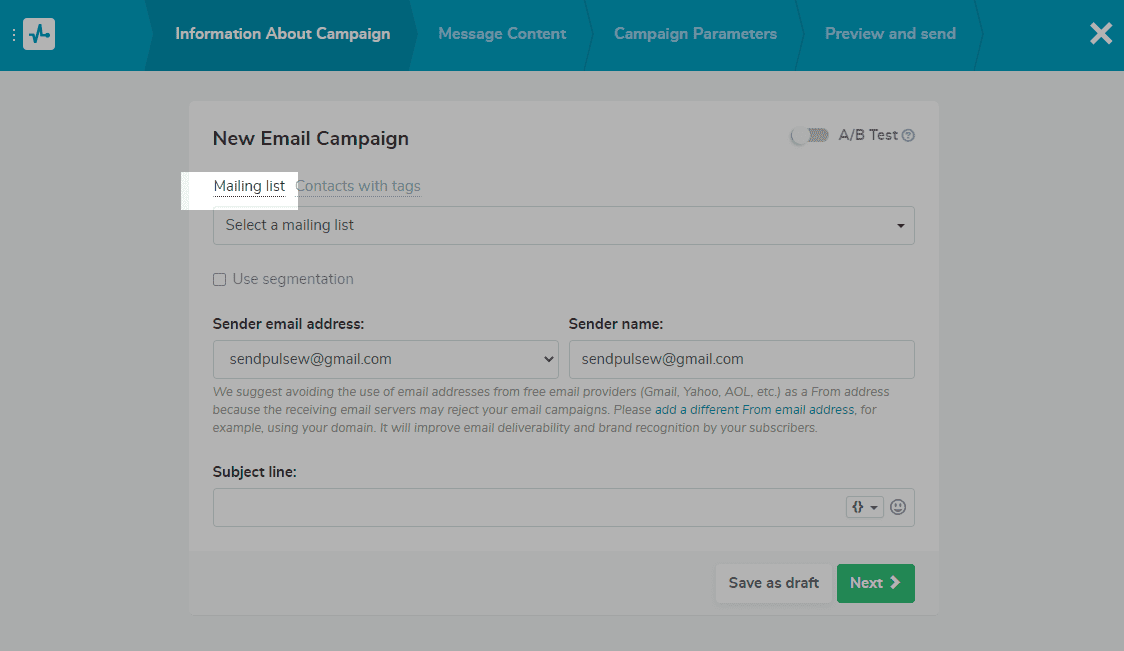This screenshot has height=651, width=1124.
Task: Click into the Sender name field
Action: tap(741, 359)
